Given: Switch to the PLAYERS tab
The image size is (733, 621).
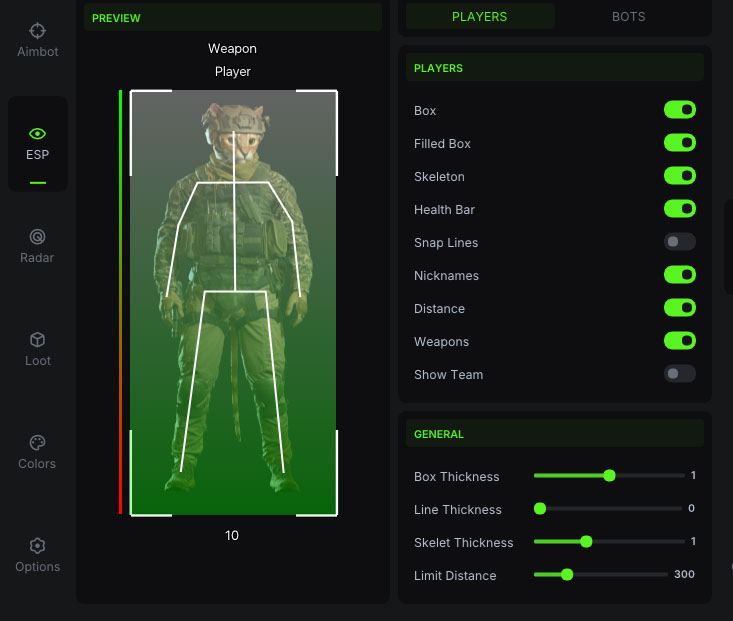Looking at the screenshot, I should point(479,16).
